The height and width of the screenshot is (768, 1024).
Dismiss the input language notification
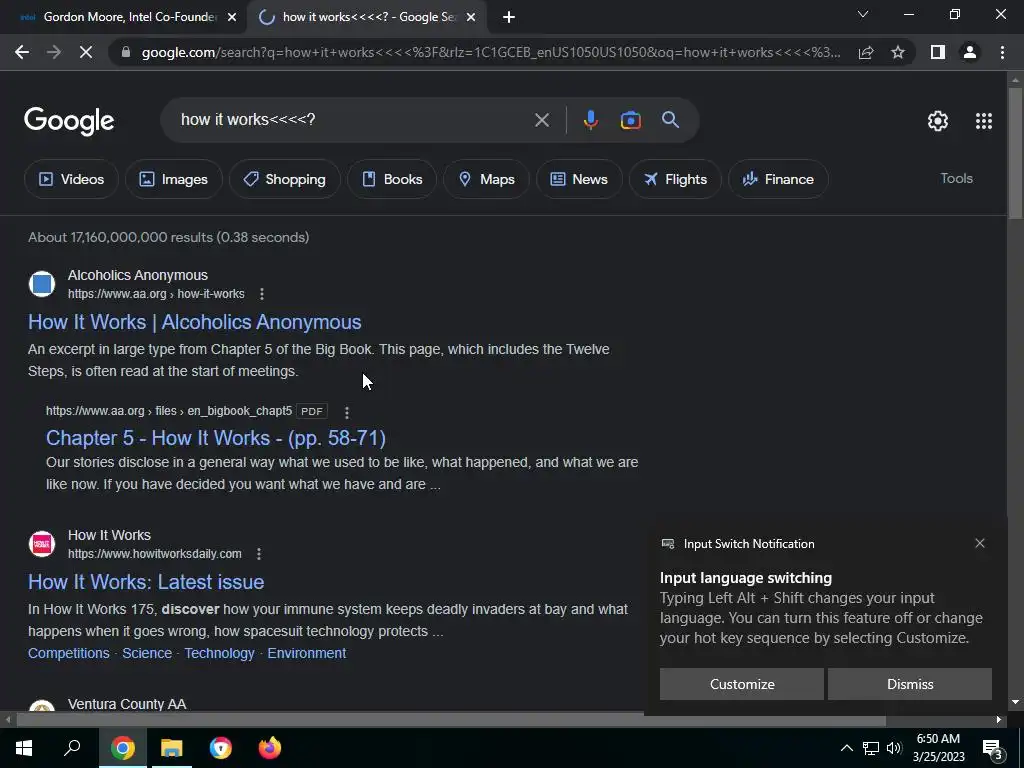[910, 684]
